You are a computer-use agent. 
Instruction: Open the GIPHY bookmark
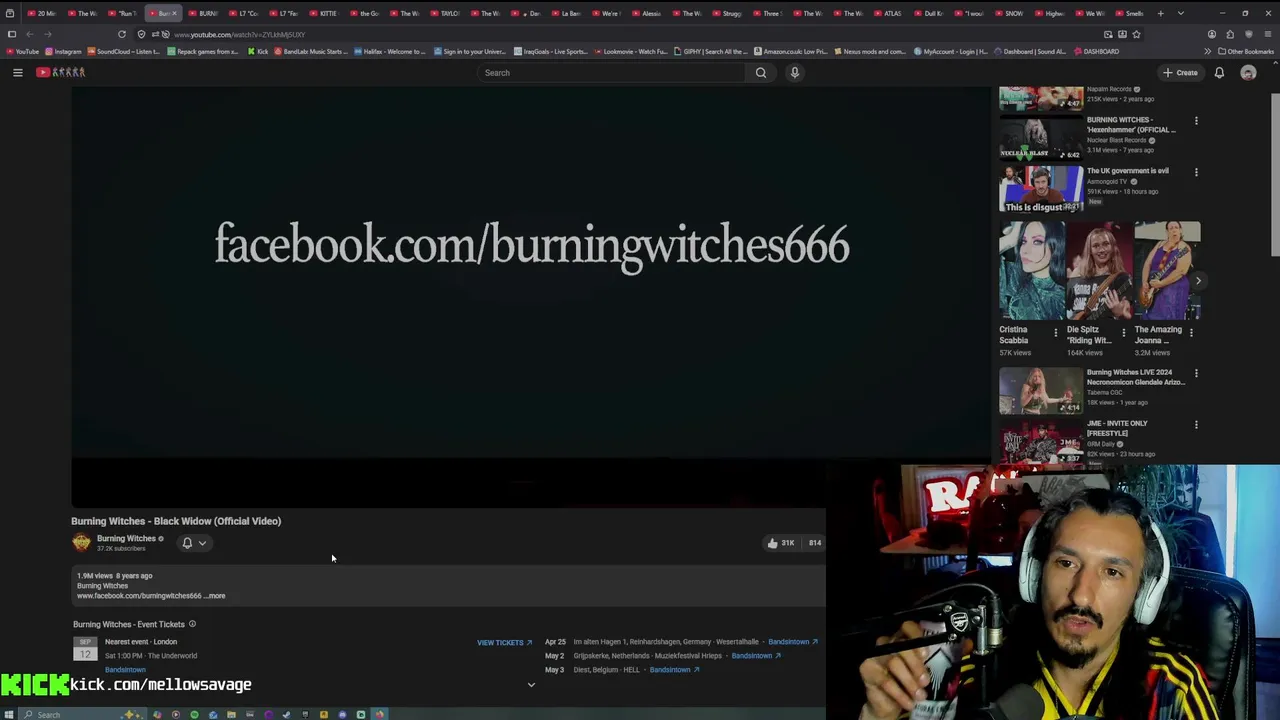(711, 51)
